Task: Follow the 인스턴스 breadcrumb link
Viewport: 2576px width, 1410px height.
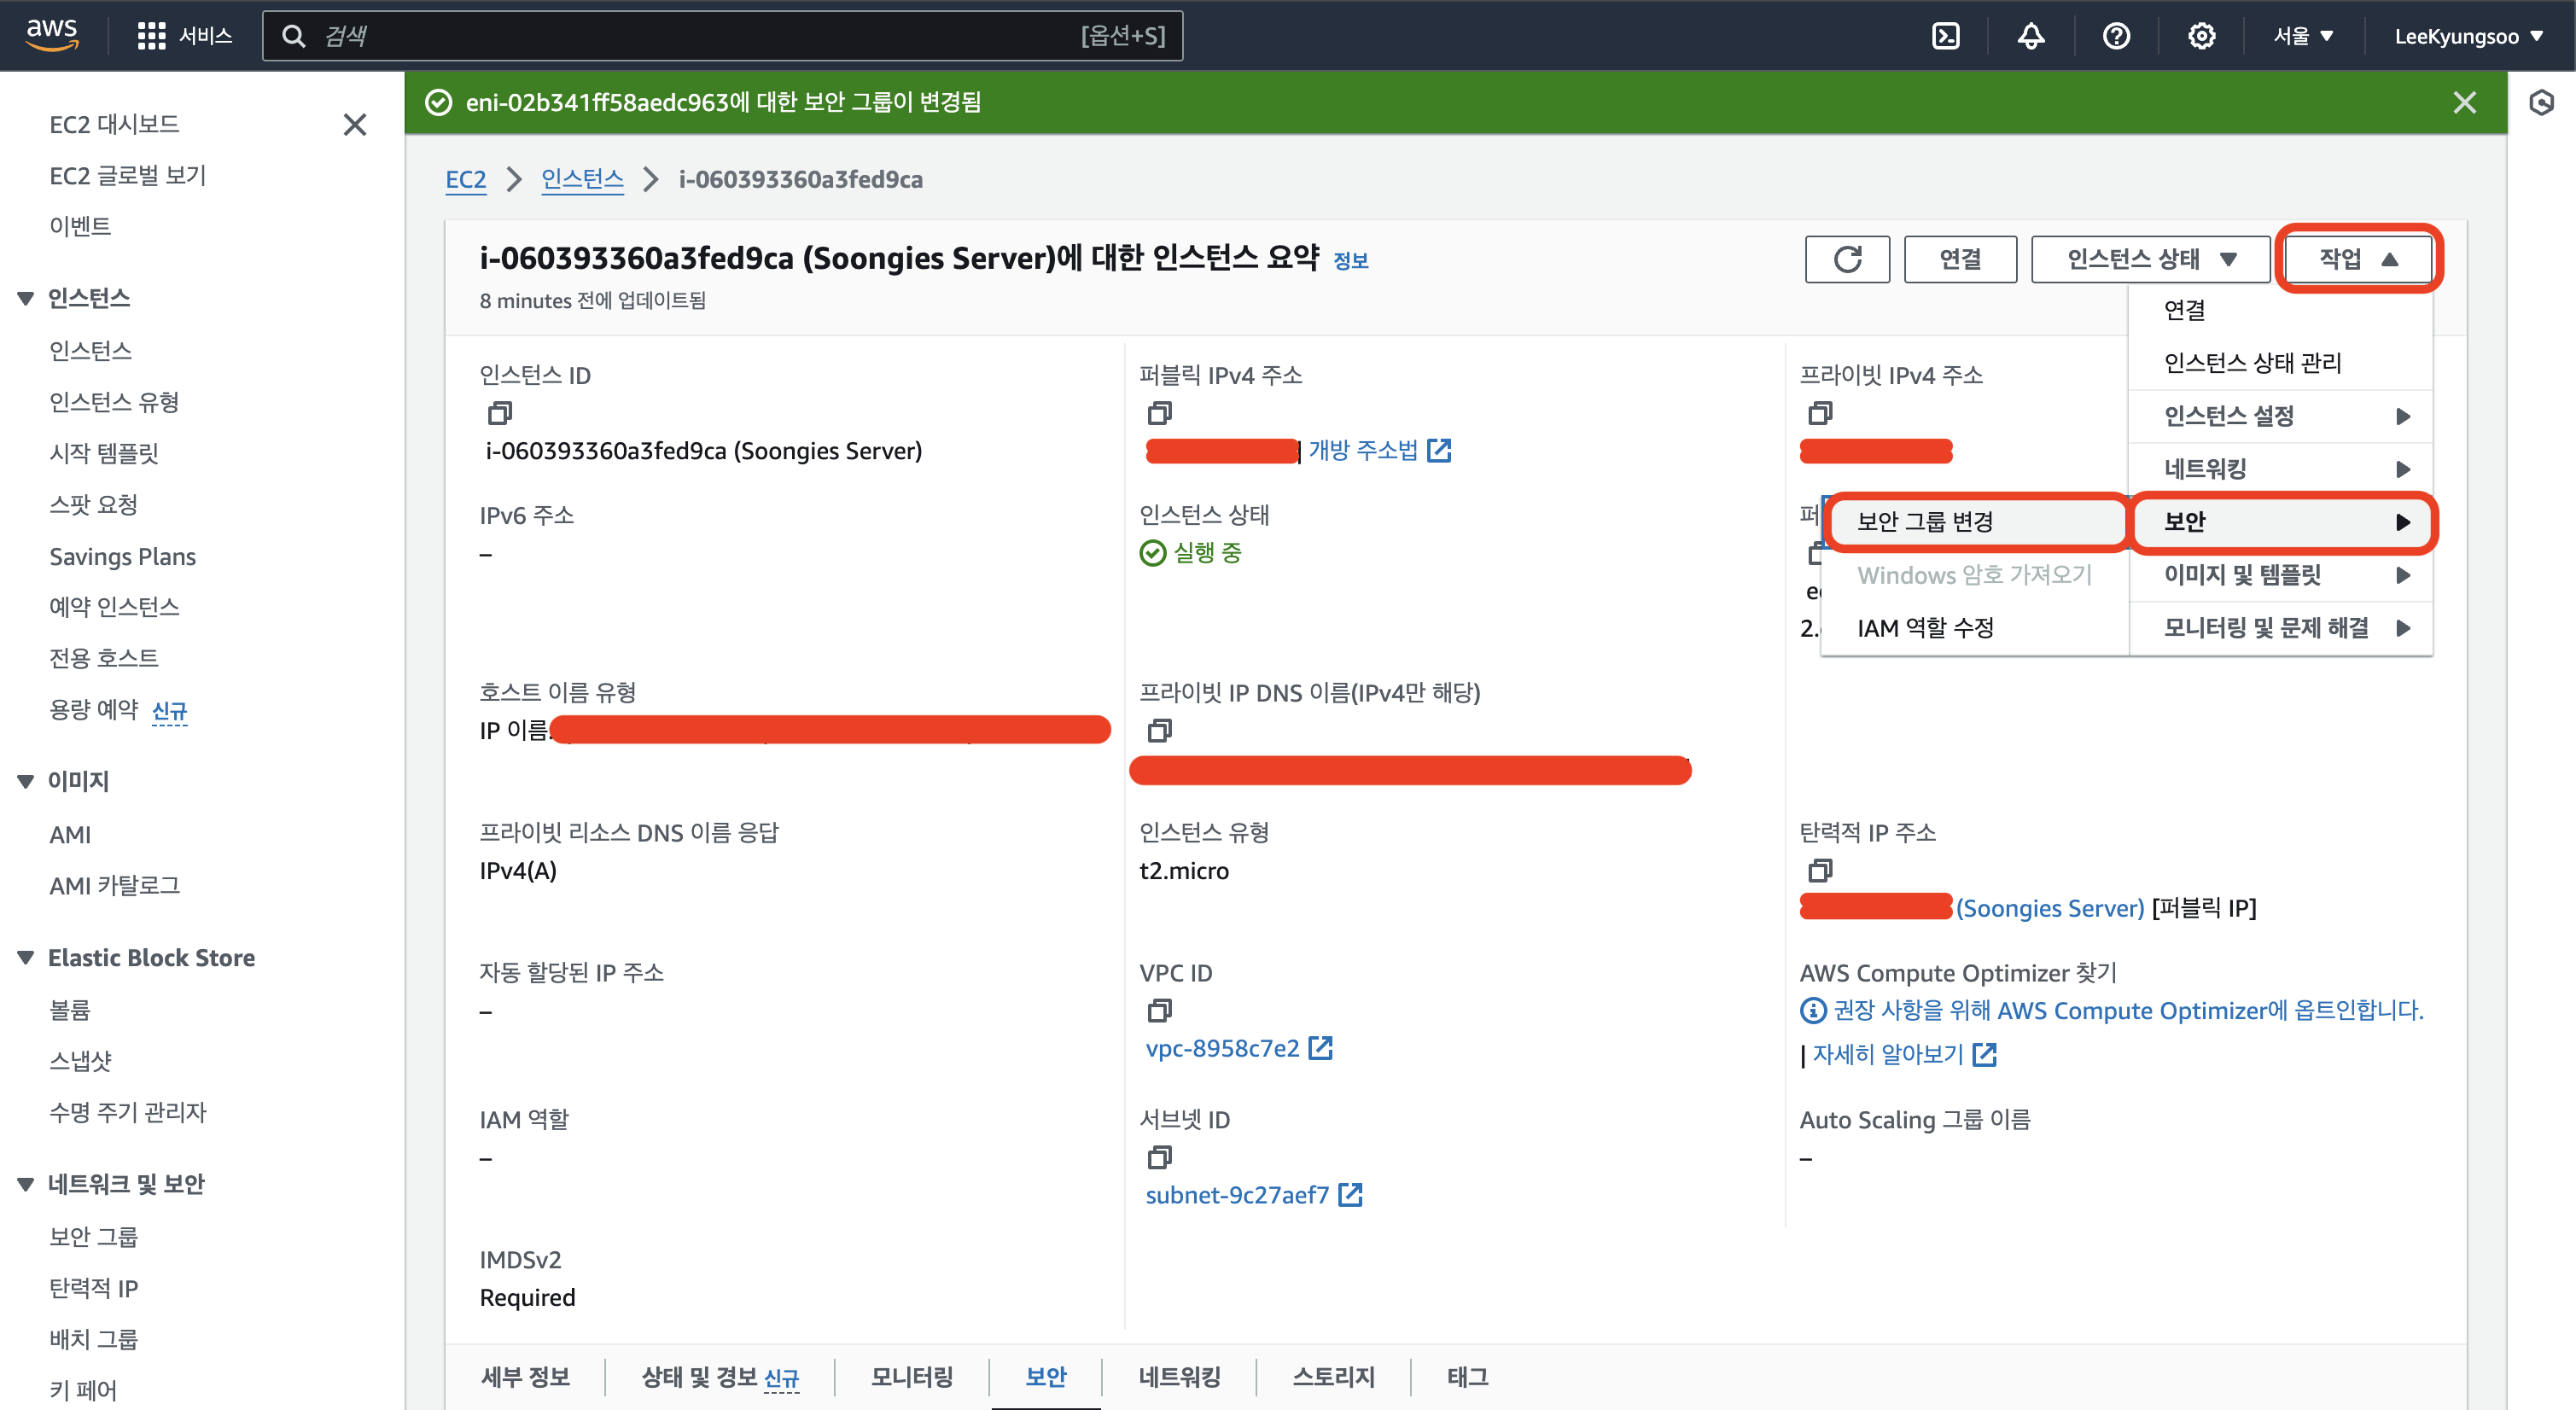Action: click(x=582, y=180)
